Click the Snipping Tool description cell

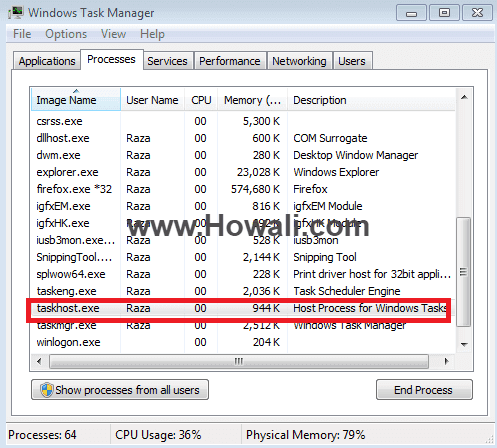(325, 257)
